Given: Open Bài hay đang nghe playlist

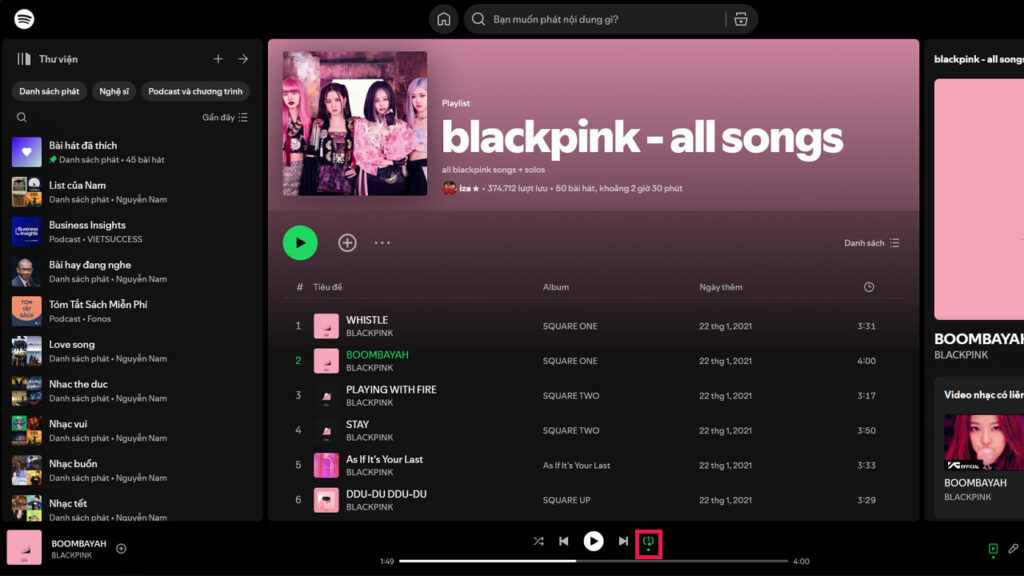Looking at the screenshot, I should (x=131, y=272).
